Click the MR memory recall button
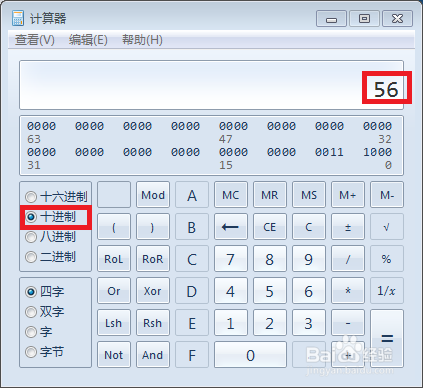 coord(270,195)
